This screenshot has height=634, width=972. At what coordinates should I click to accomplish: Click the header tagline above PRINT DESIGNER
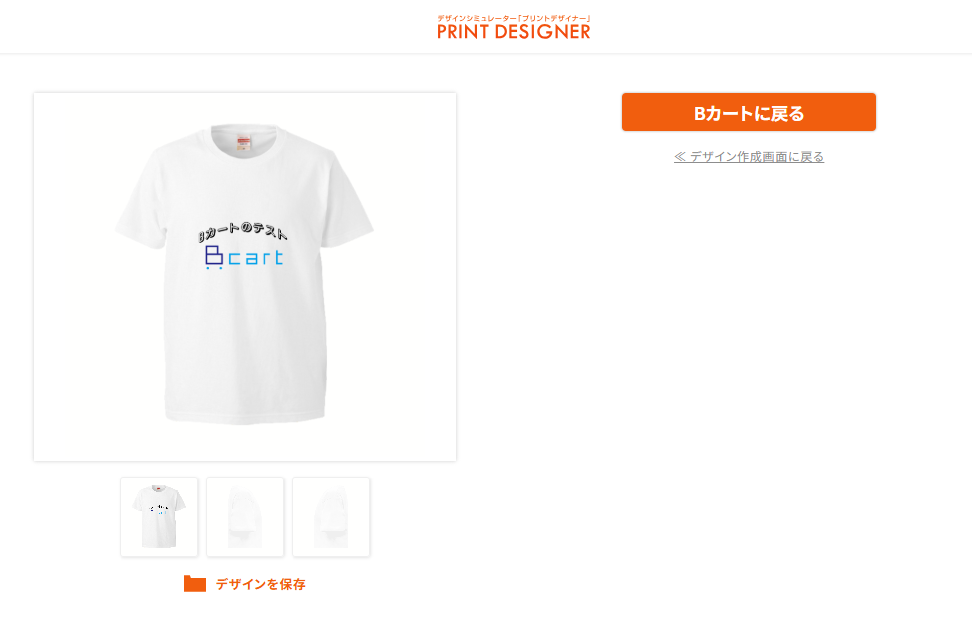(x=513, y=19)
